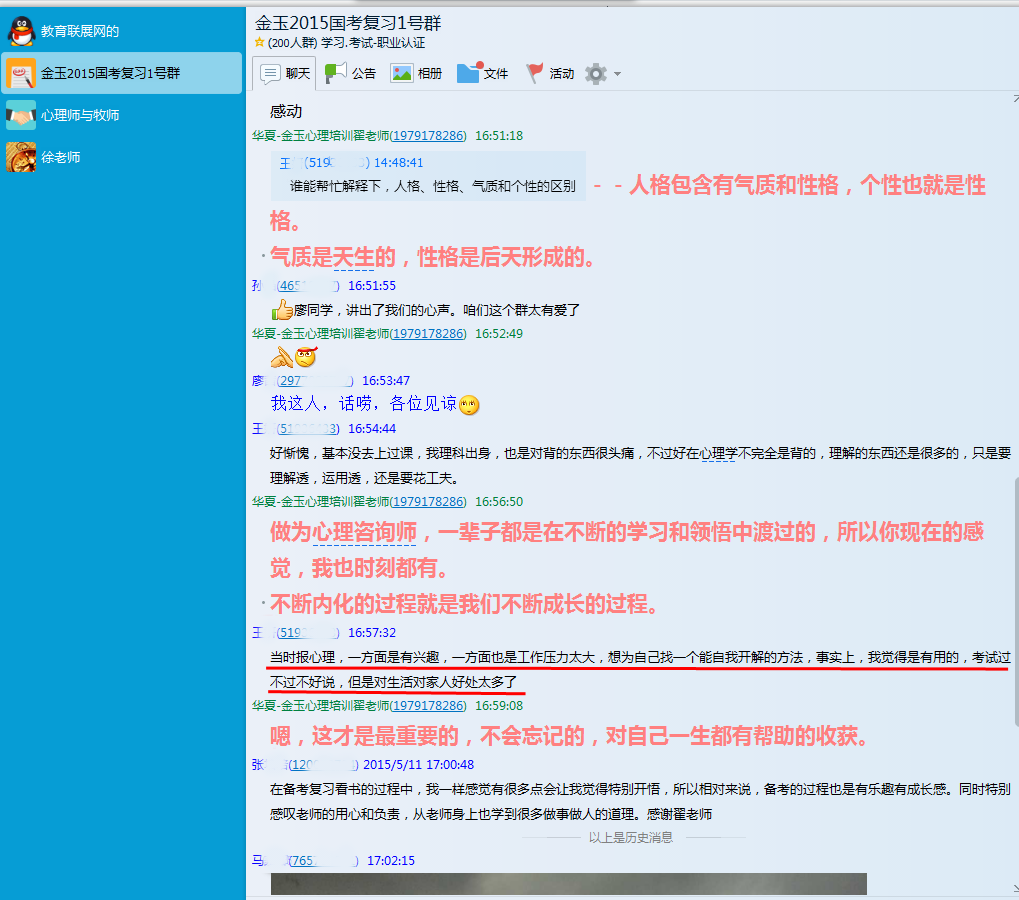Open QQ number link 1979178286 at 16:51:18

(x=427, y=135)
